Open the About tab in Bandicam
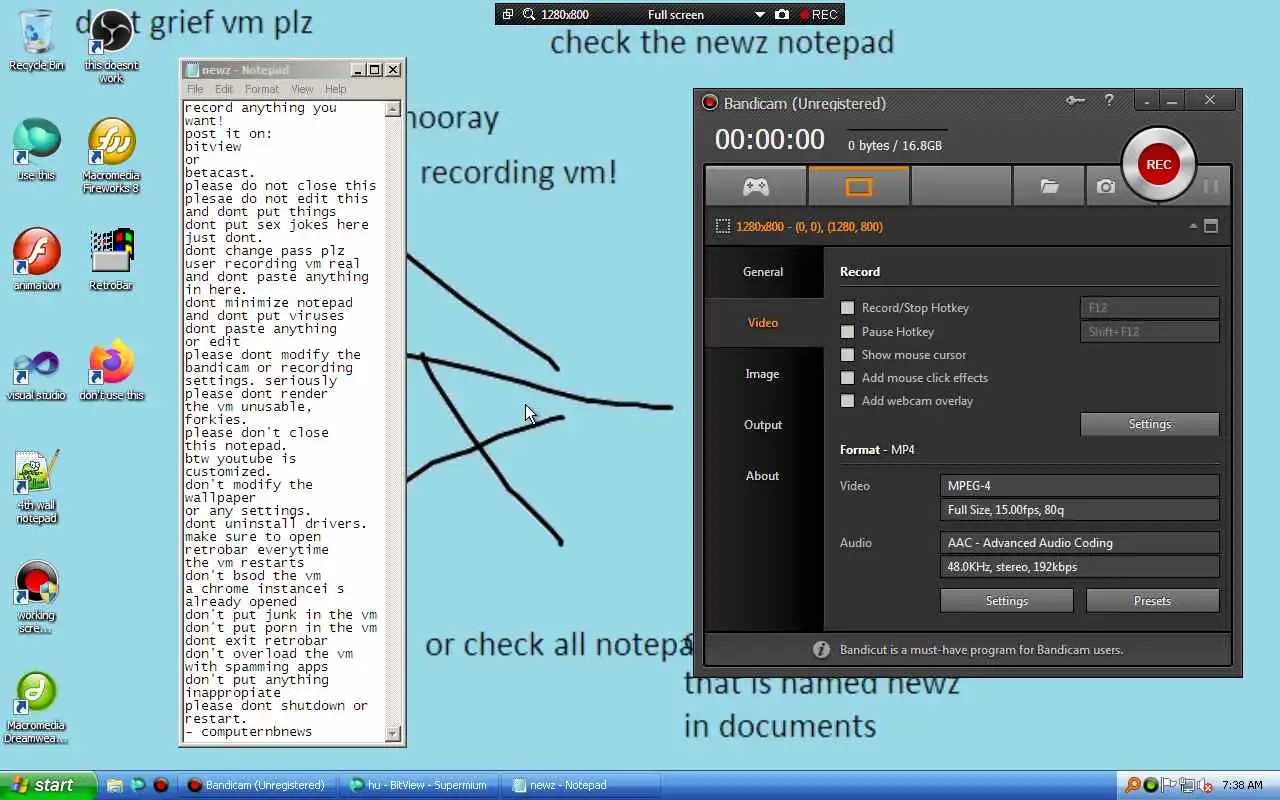Screen dimensions: 1280x800 [x=763, y=476]
